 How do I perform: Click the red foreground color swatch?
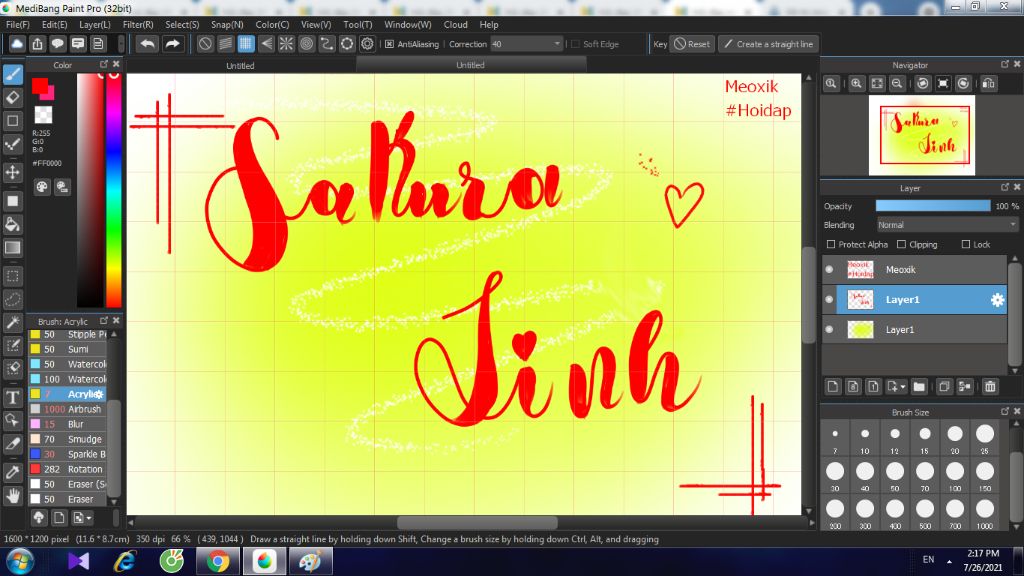pos(40,86)
